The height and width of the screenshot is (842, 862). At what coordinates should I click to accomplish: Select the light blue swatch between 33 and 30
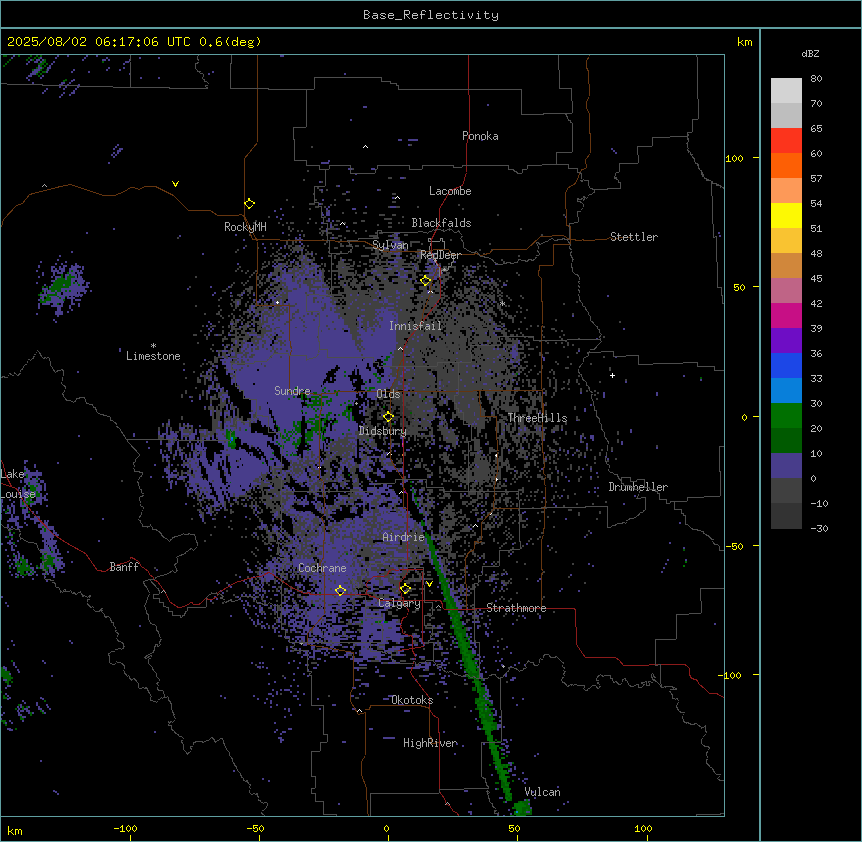click(x=786, y=391)
